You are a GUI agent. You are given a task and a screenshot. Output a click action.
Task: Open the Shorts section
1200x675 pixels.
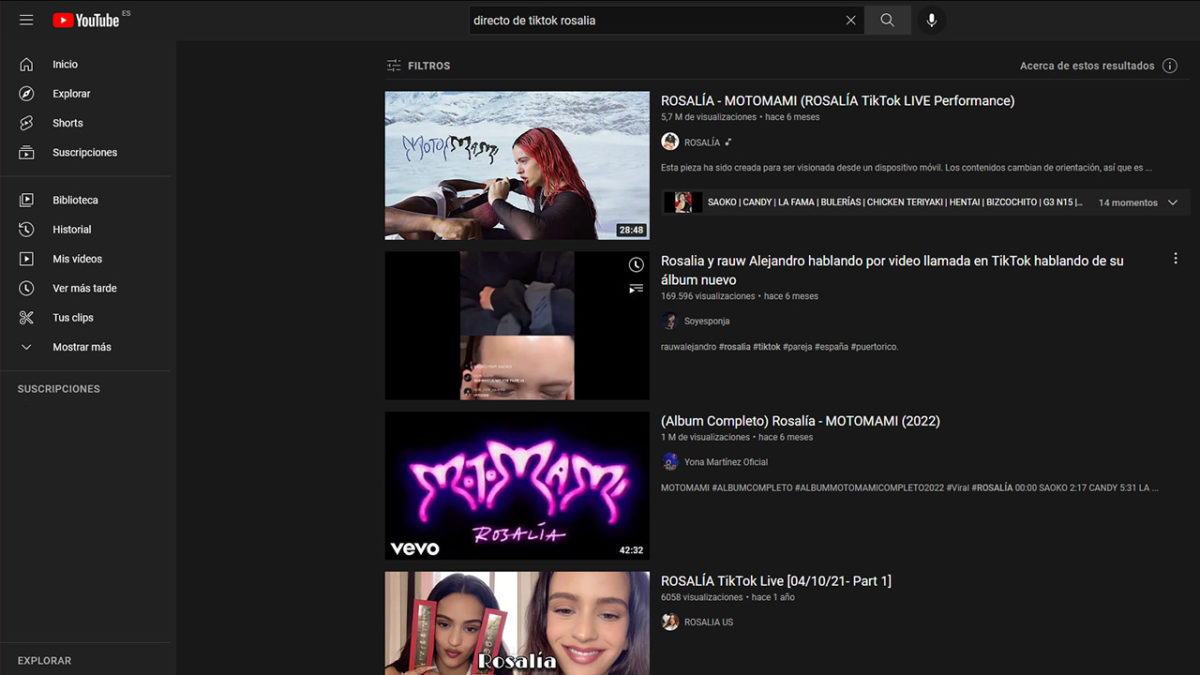click(67, 123)
